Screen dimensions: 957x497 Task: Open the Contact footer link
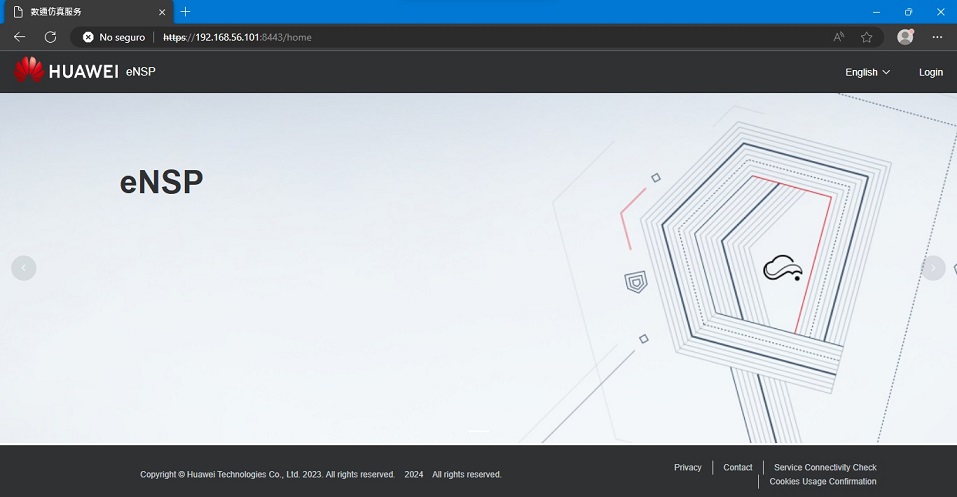(x=737, y=467)
